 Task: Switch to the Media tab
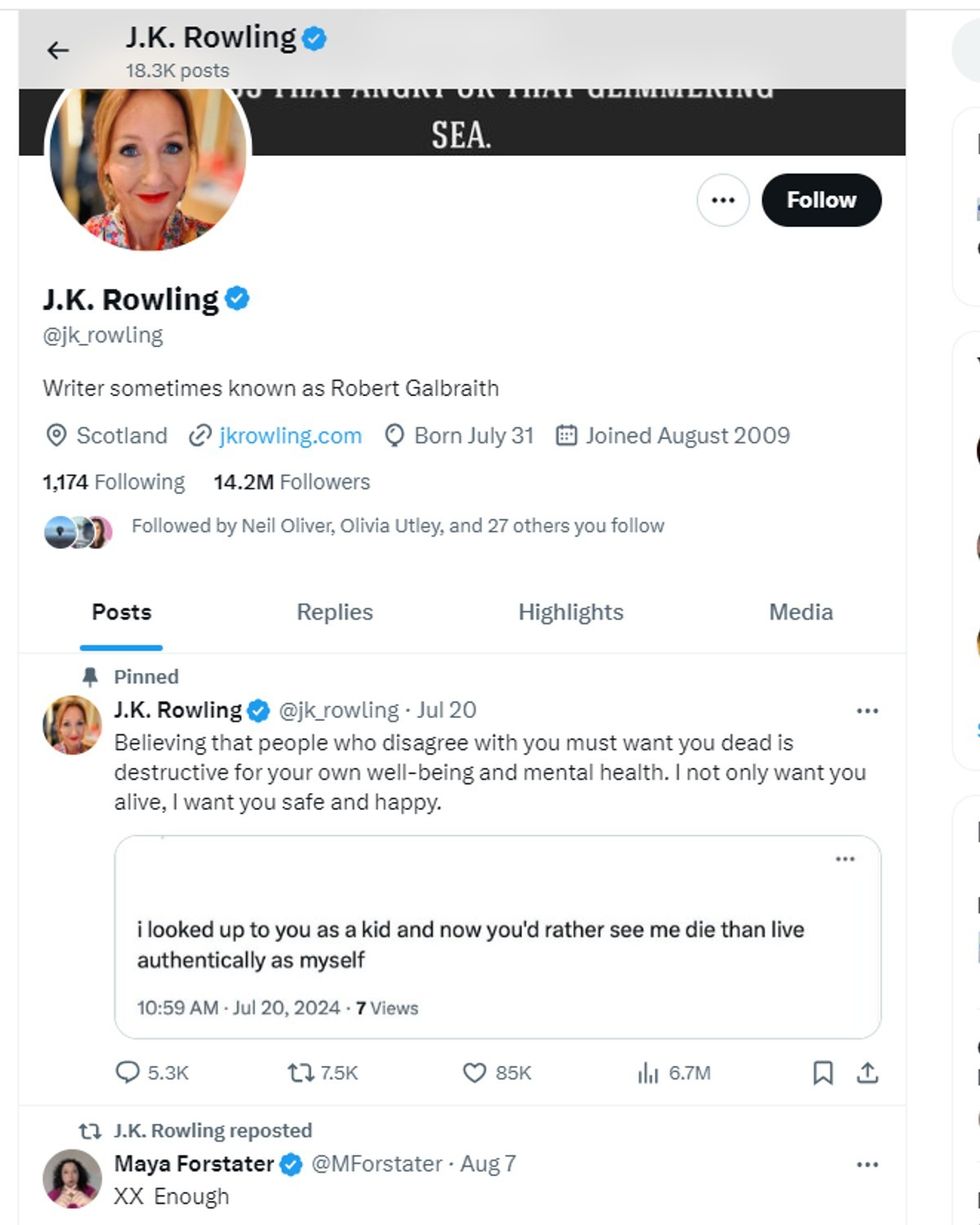pyautogui.click(x=801, y=611)
